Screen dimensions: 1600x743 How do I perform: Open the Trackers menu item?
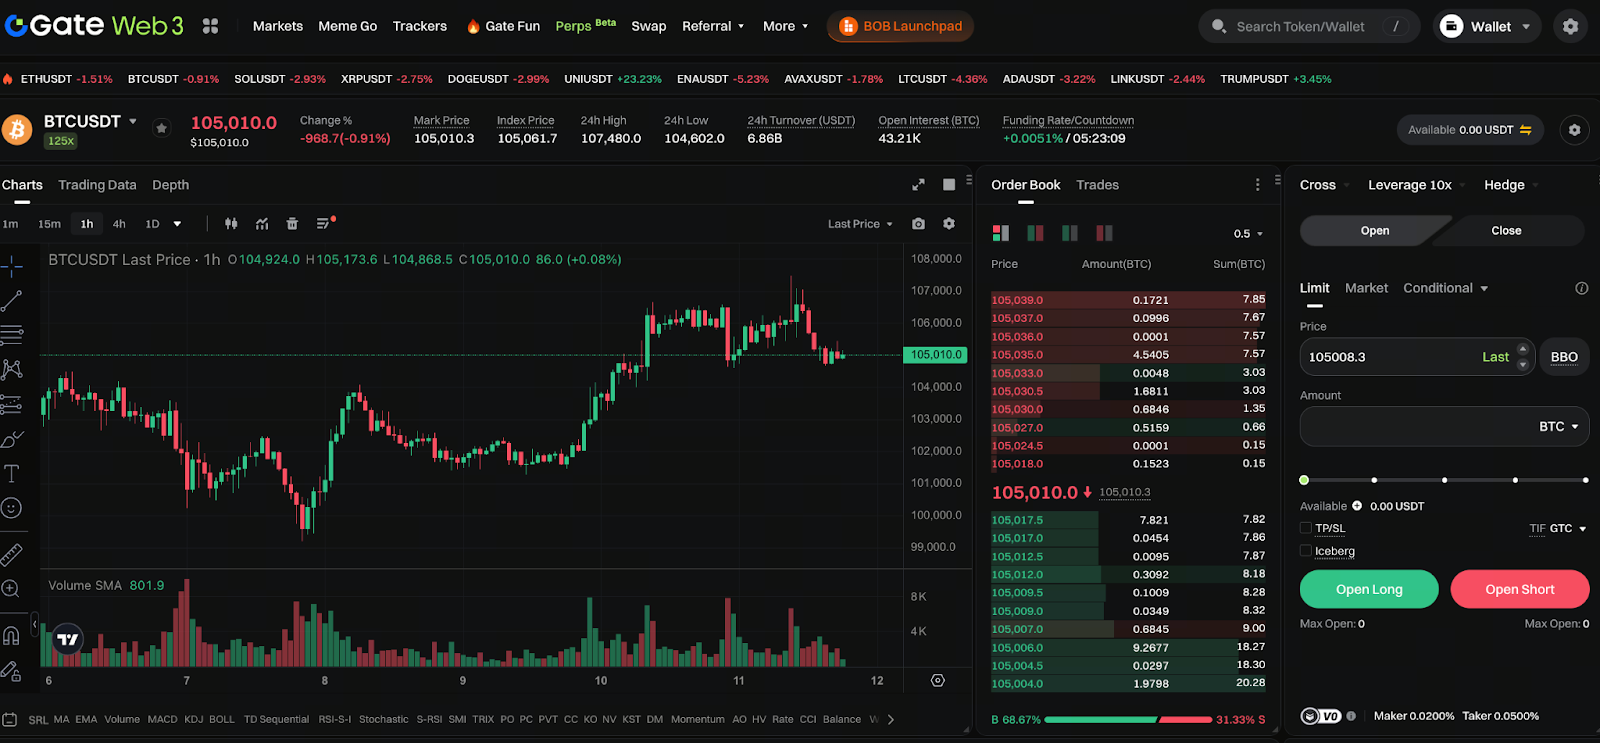tap(420, 26)
